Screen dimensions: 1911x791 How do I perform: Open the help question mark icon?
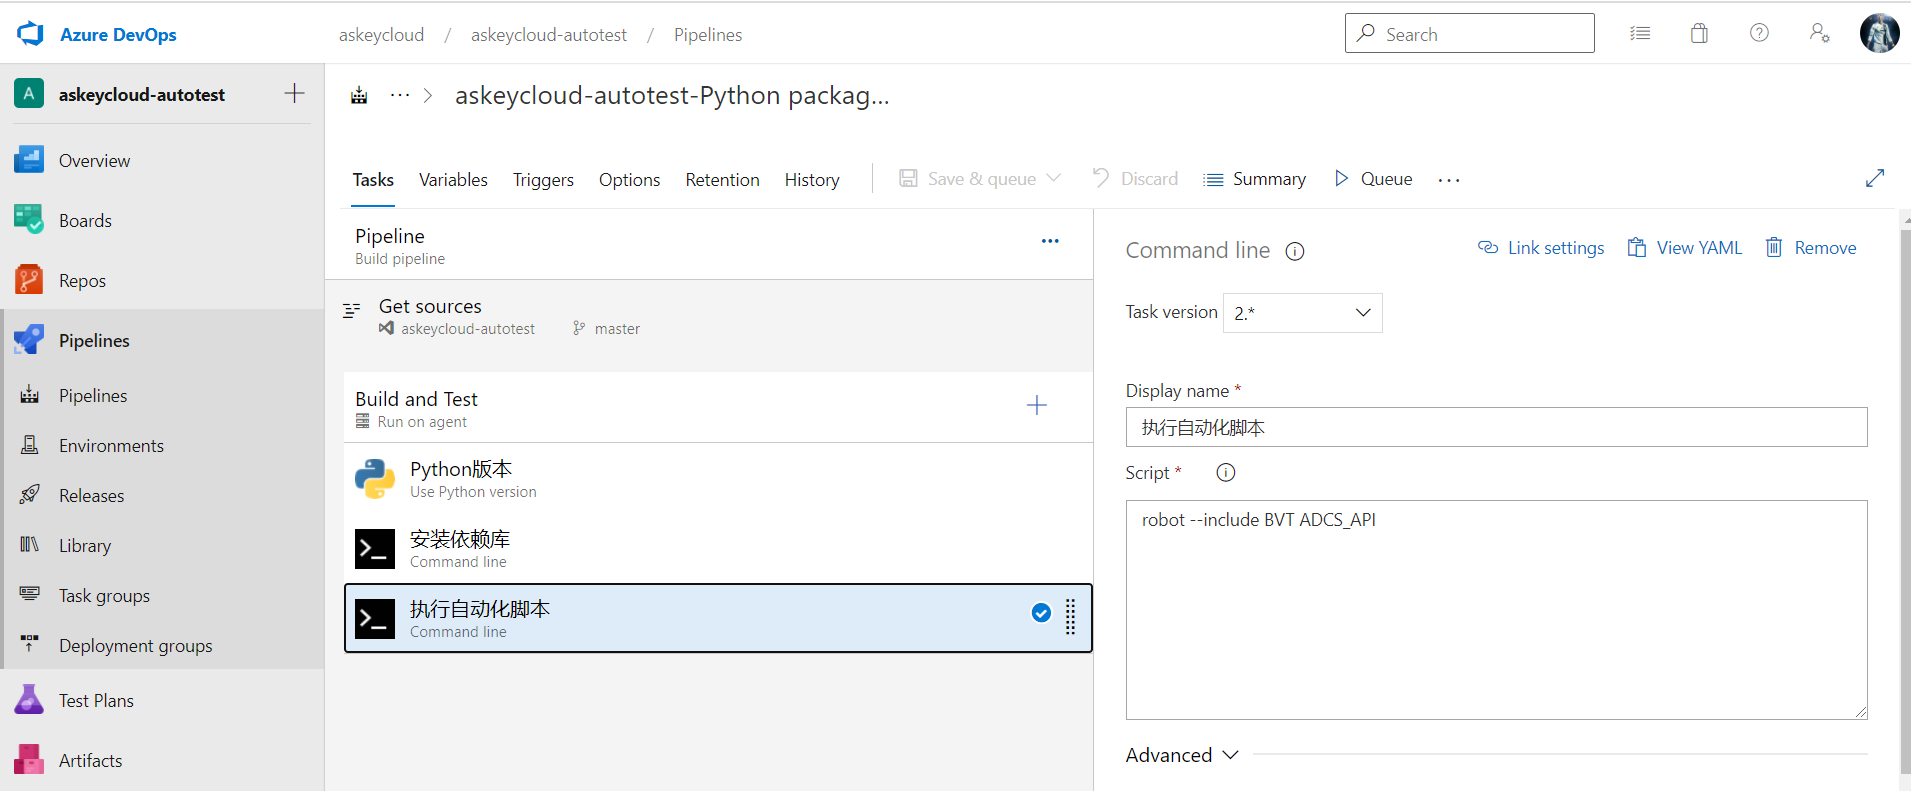click(x=1759, y=34)
